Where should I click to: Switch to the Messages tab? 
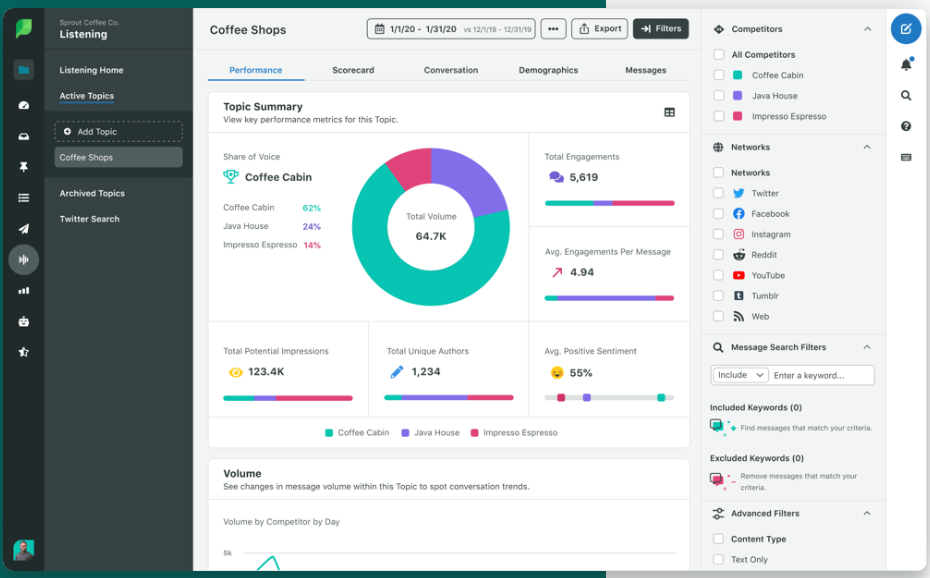[x=645, y=70]
